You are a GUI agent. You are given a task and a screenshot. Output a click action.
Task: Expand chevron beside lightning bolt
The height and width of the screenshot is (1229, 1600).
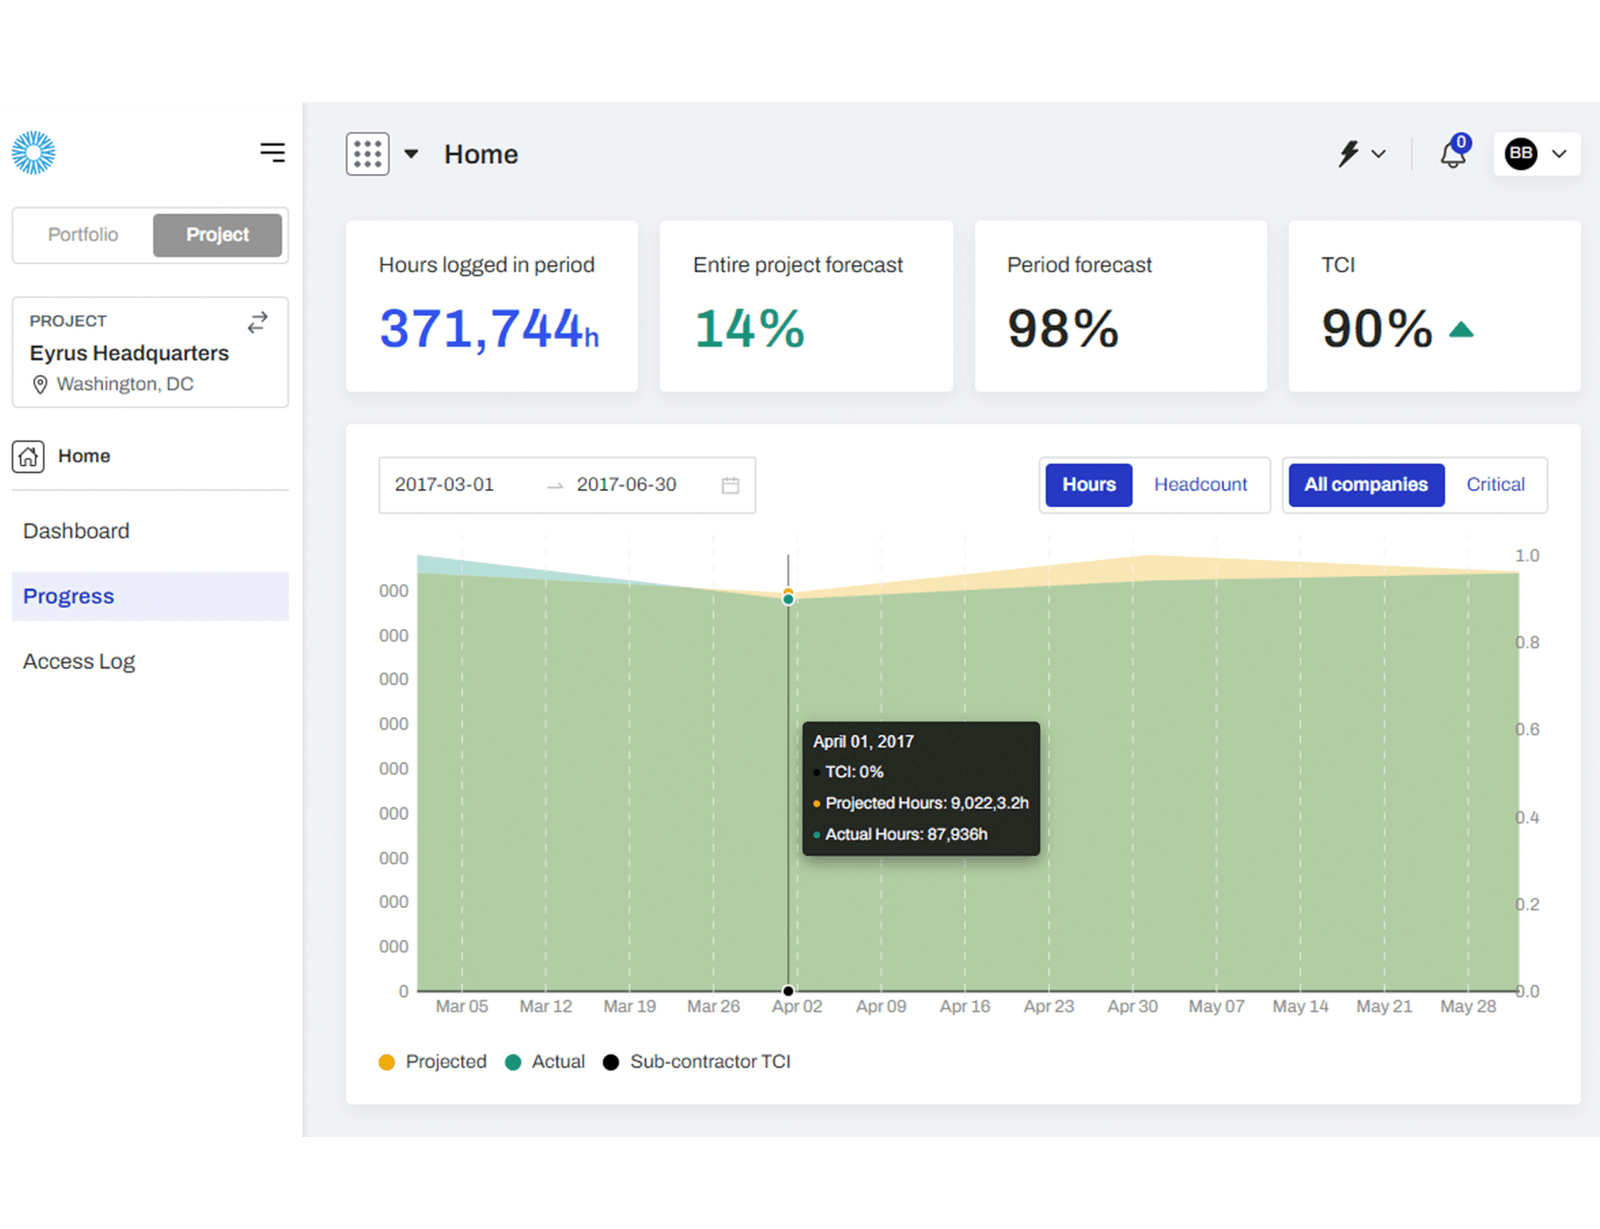(1379, 154)
